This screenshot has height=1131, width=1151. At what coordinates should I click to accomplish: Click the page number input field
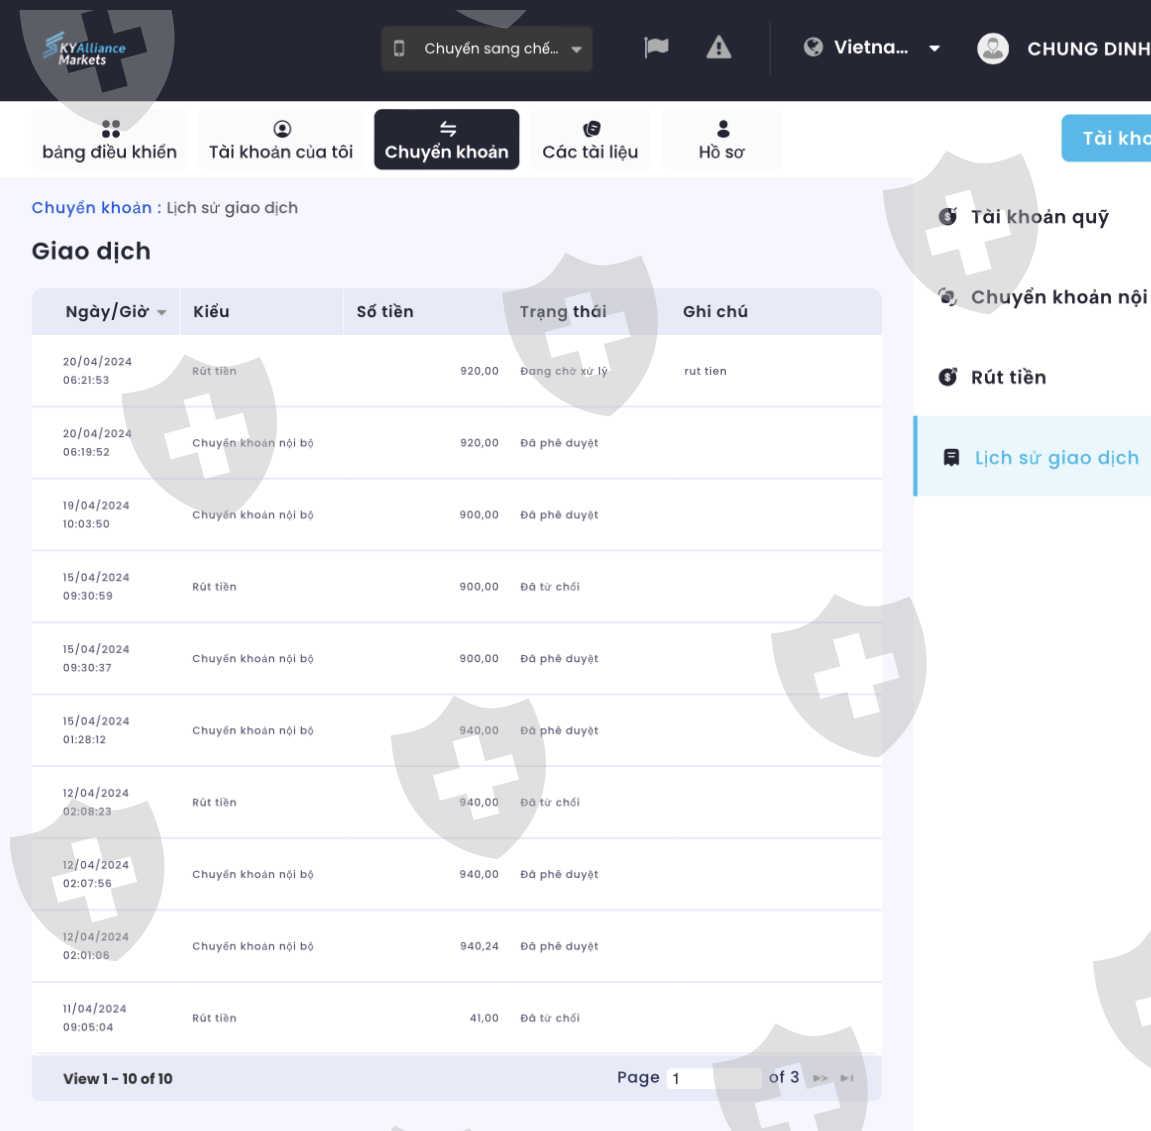[x=714, y=1078]
